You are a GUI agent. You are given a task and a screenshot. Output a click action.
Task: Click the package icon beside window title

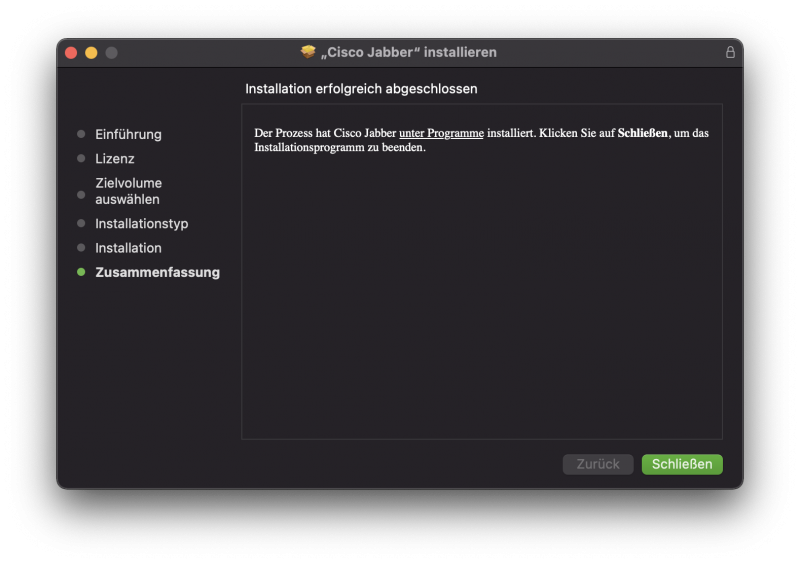point(308,52)
